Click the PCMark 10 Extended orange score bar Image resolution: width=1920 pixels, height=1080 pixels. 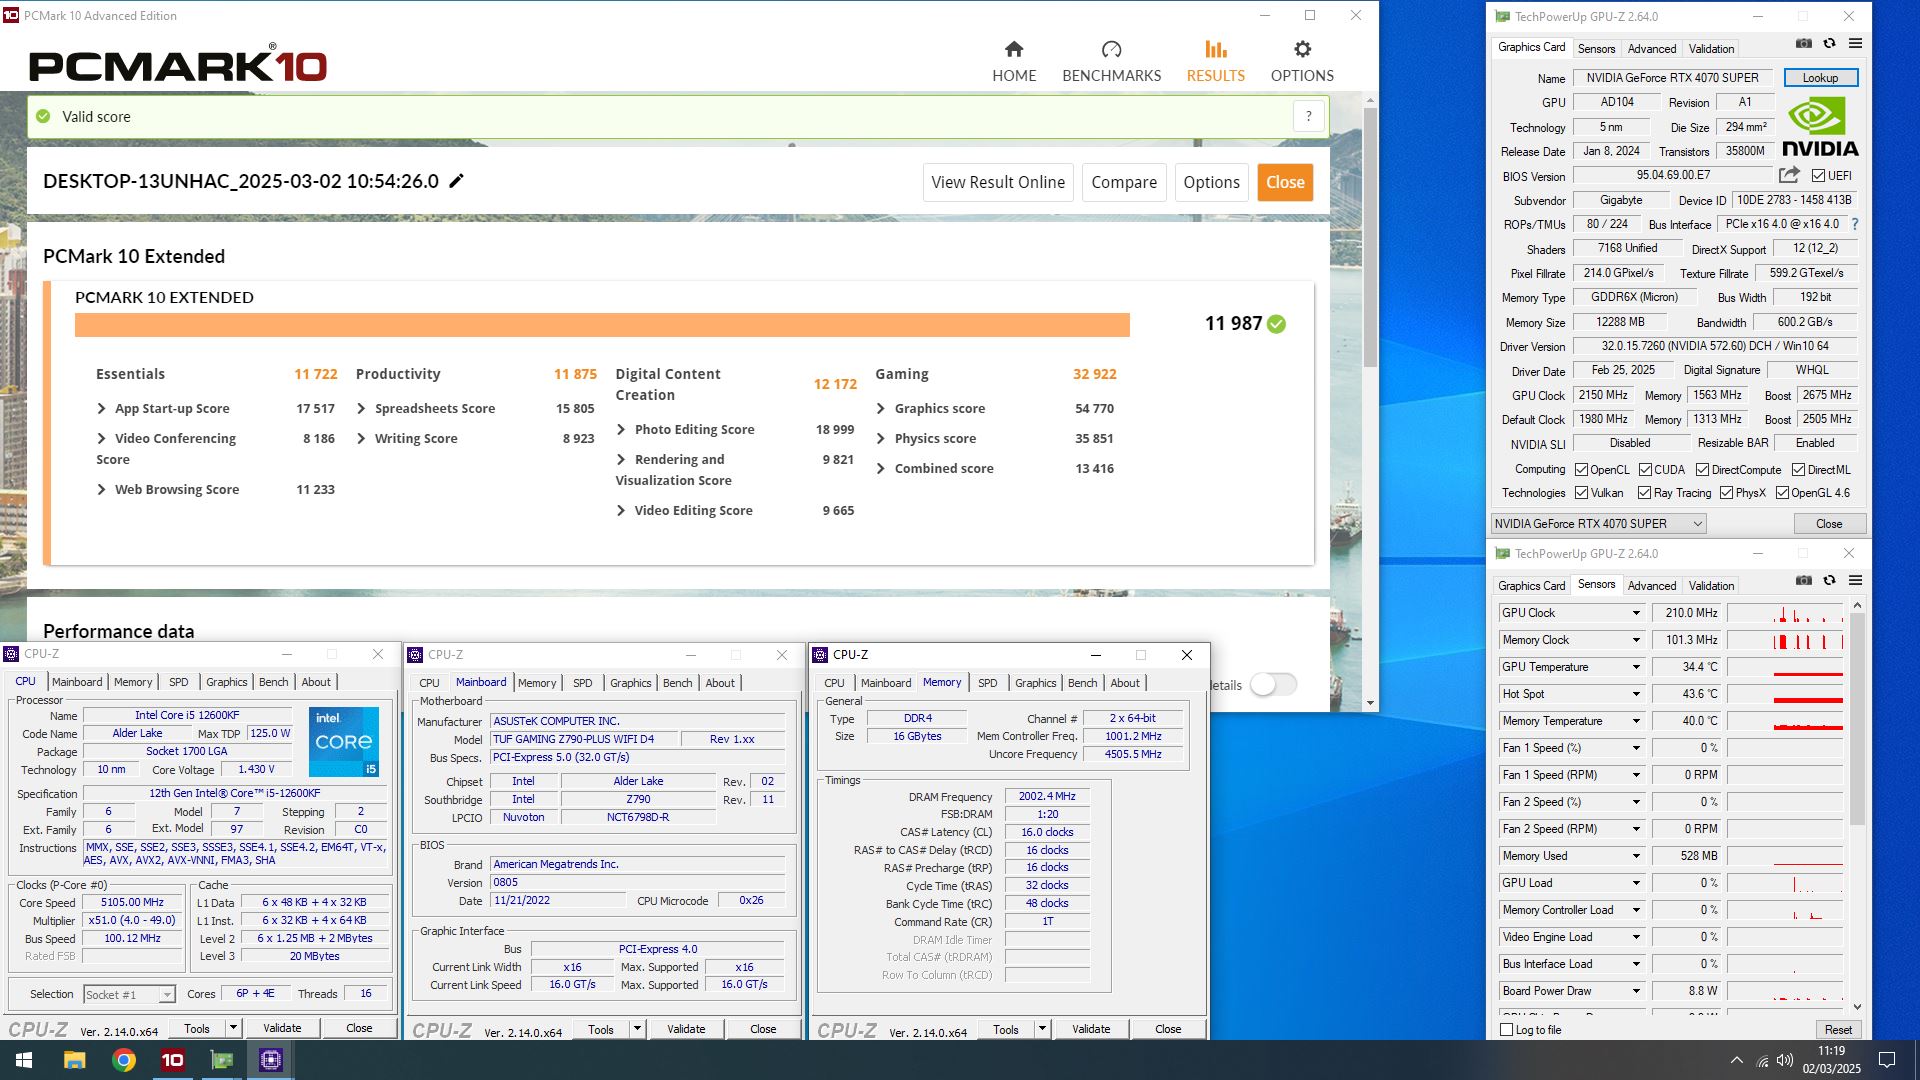pyautogui.click(x=602, y=324)
